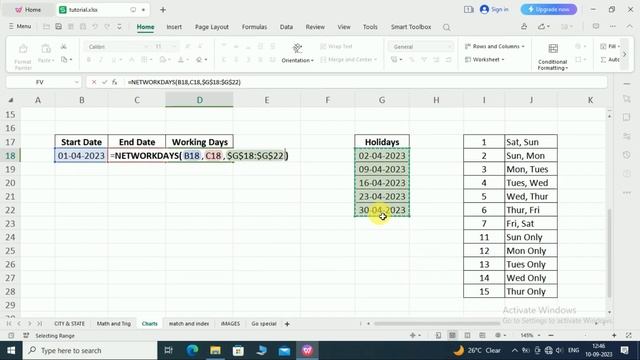Select holiday cell 16-04-2023
This screenshot has width=640, height=360.
[382, 183]
